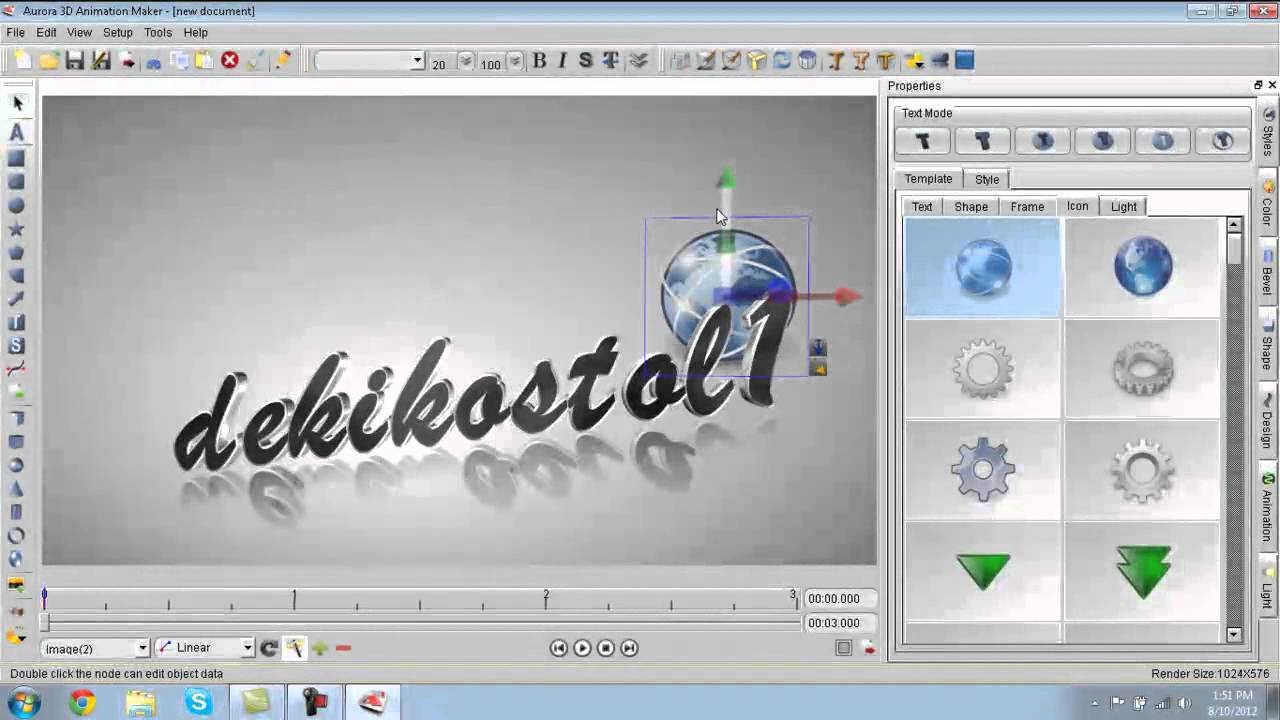Click the export icon at timeline right end
Screen dimensions: 1280x720
[x=868, y=648]
